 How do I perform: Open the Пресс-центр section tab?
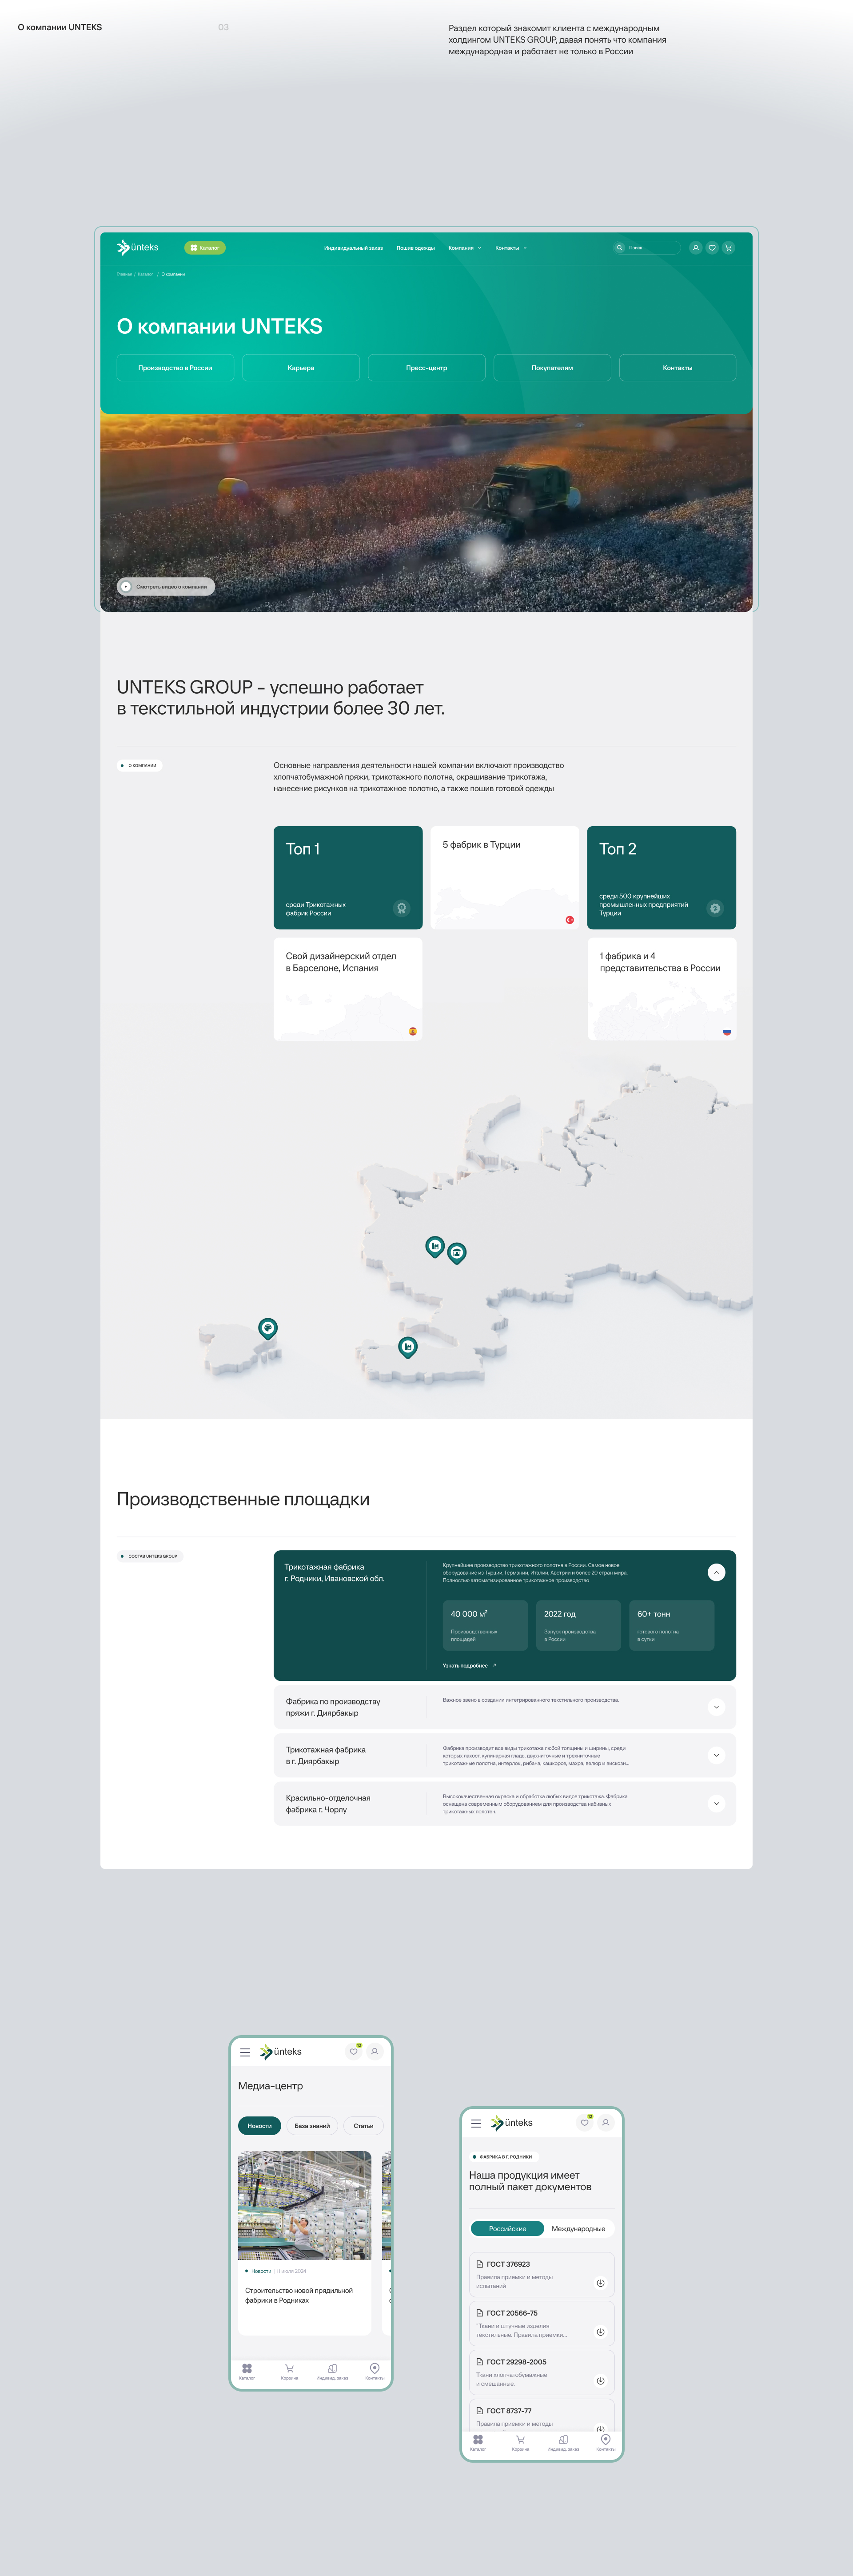[x=426, y=368]
